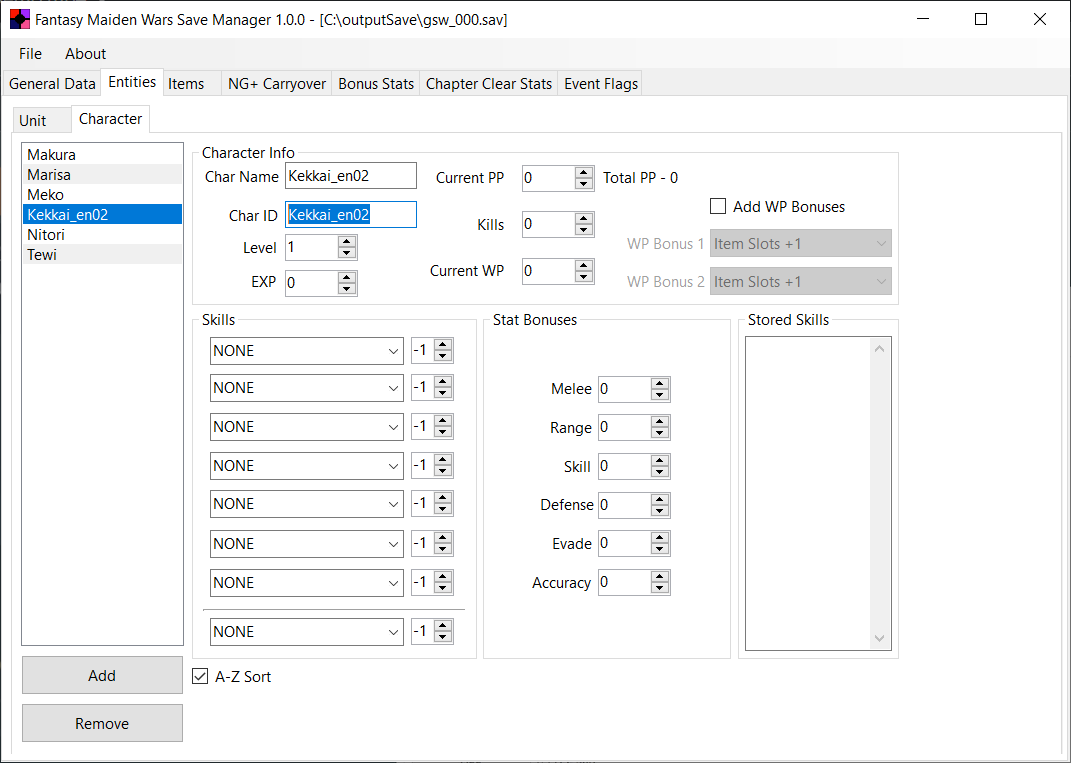This screenshot has width=1071, height=763.
Task: Select Tewi in the character list
Action: (102, 255)
